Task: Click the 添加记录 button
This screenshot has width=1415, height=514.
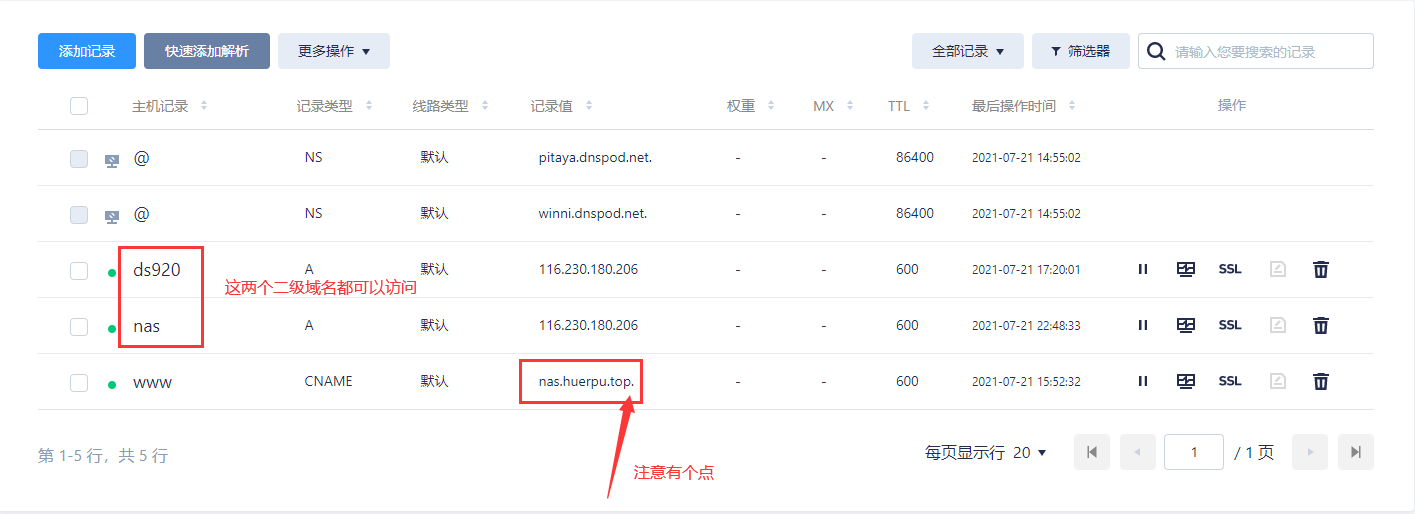Action: 86,51
